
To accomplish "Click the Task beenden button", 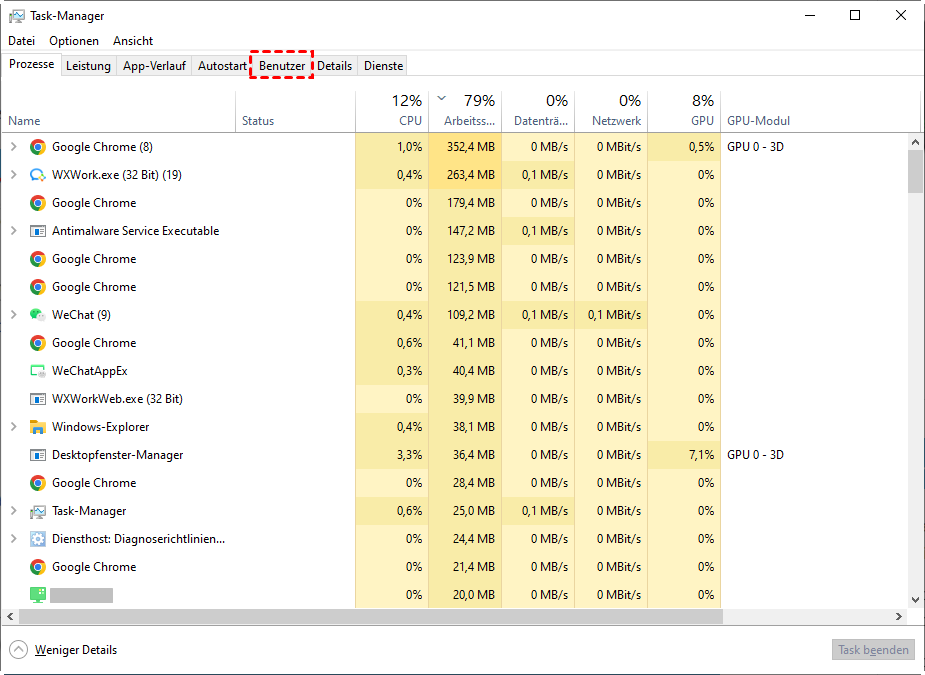I will pyautogui.click(x=873, y=650).
